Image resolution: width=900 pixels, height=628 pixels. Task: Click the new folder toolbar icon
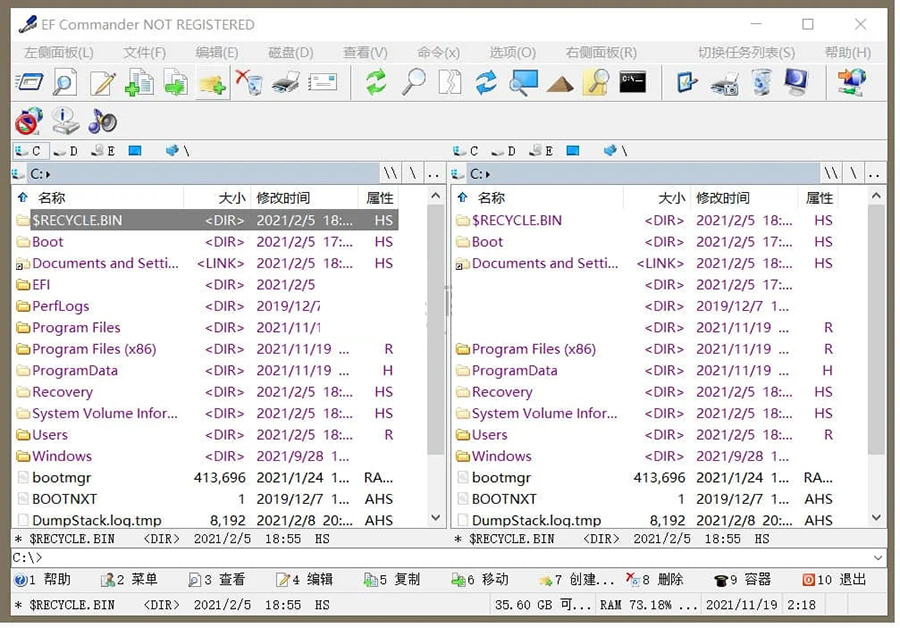pos(212,83)
